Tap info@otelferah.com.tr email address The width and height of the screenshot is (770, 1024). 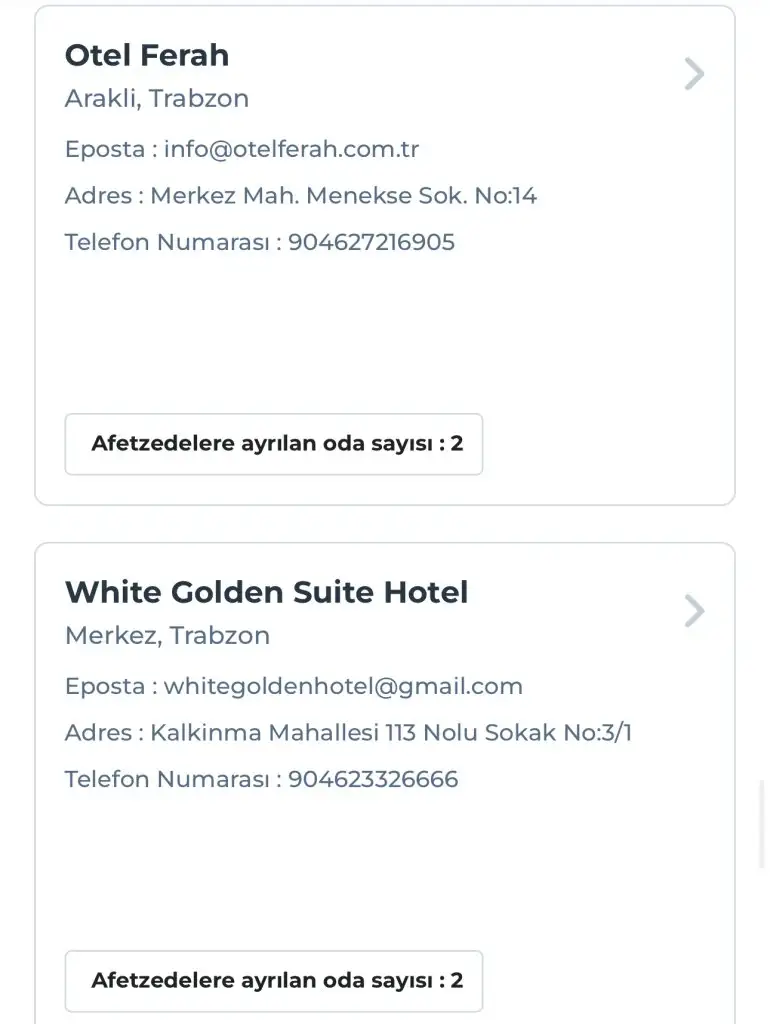291,150
